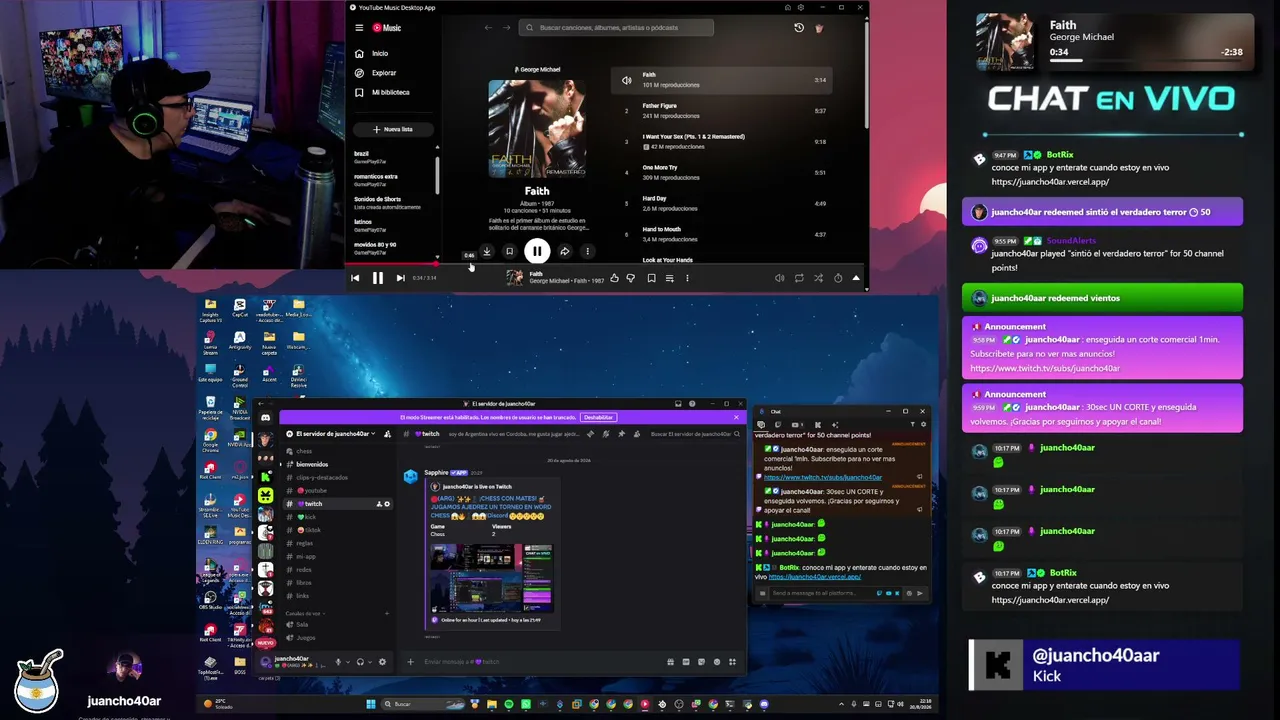
Task: Open Discord help icon in title bar
Action: 692,404
